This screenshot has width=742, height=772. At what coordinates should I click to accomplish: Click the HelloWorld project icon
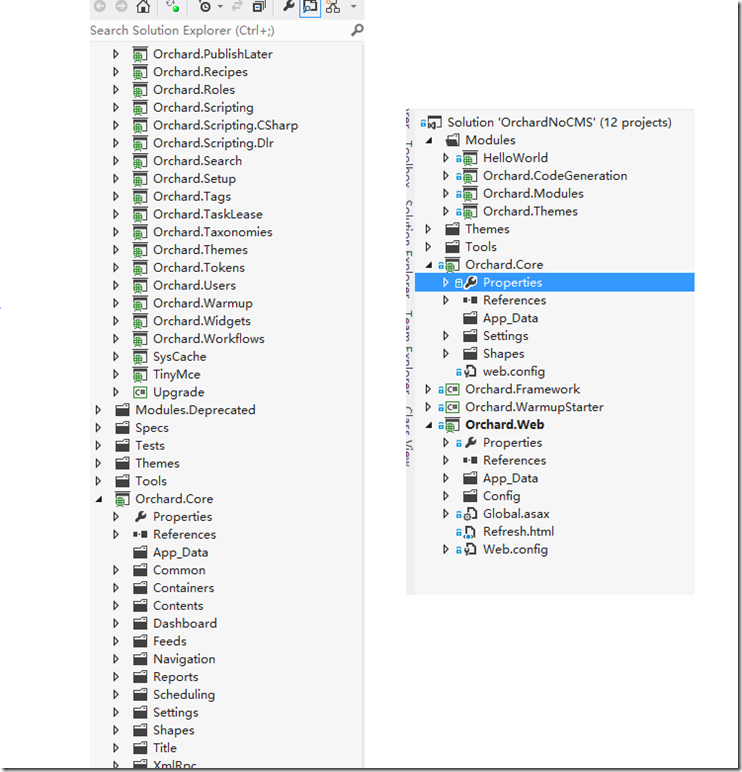[470, 158]
